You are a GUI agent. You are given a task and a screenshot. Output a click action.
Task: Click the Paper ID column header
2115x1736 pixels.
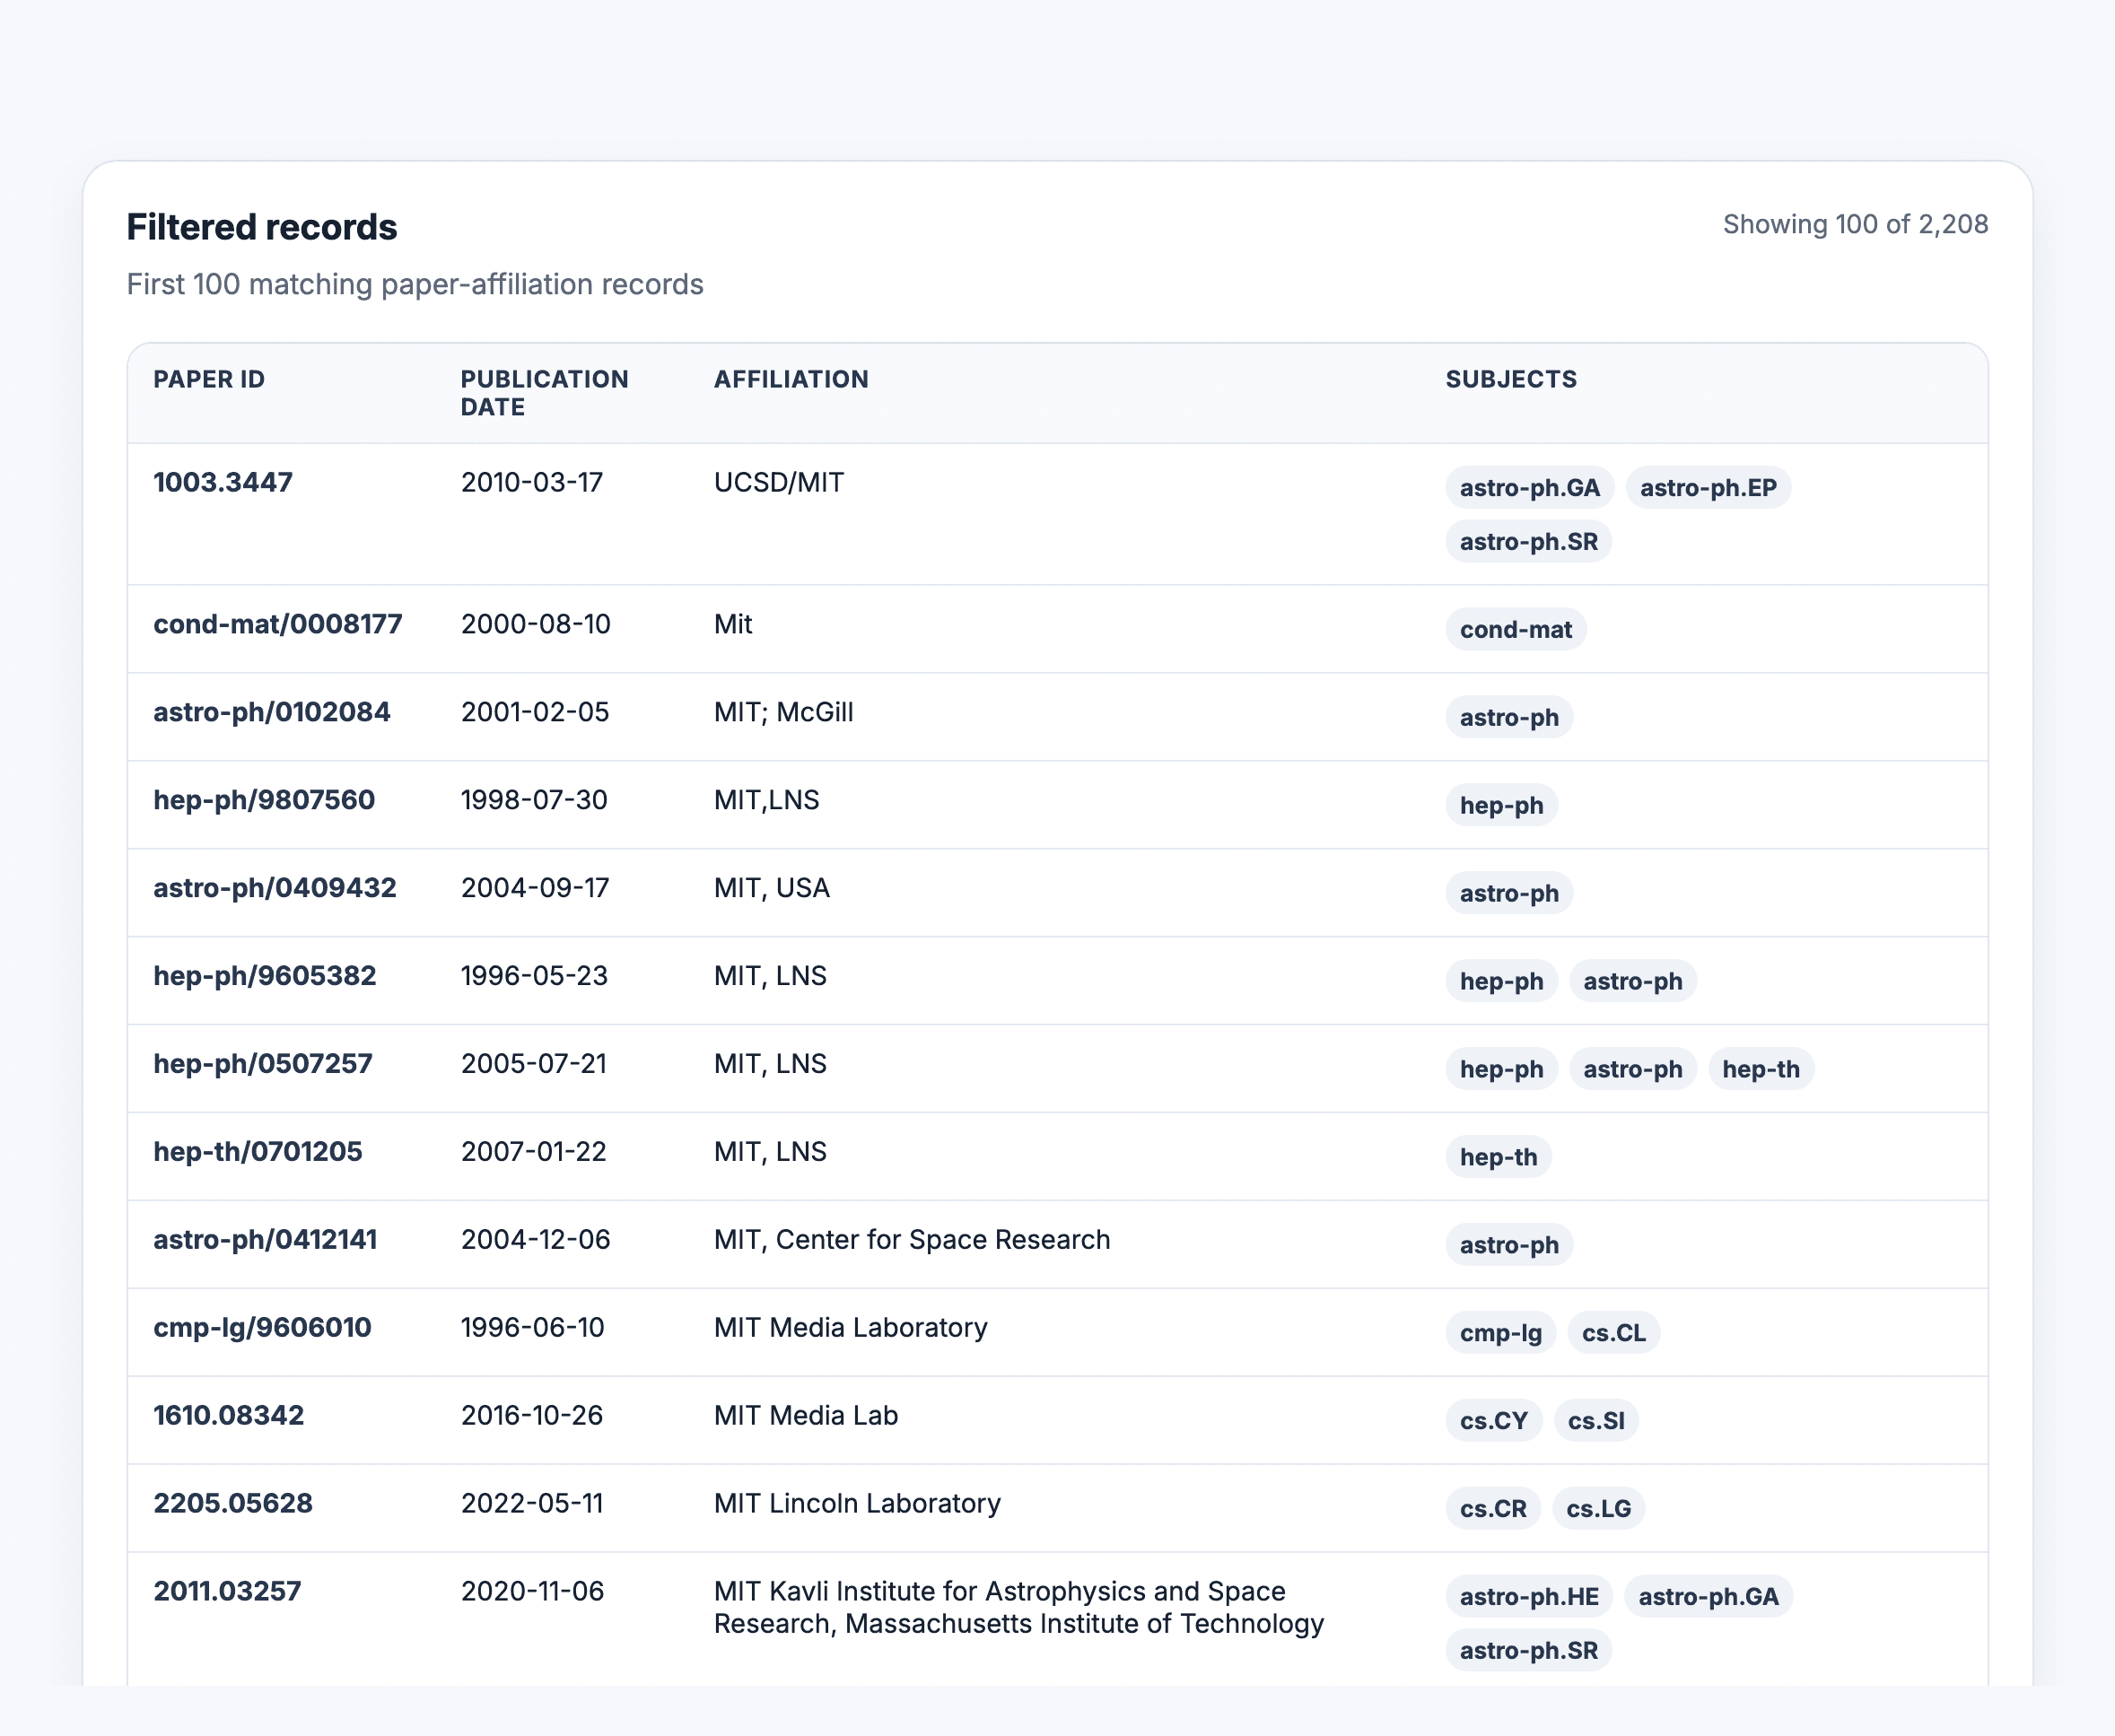(x=209, y=380)
